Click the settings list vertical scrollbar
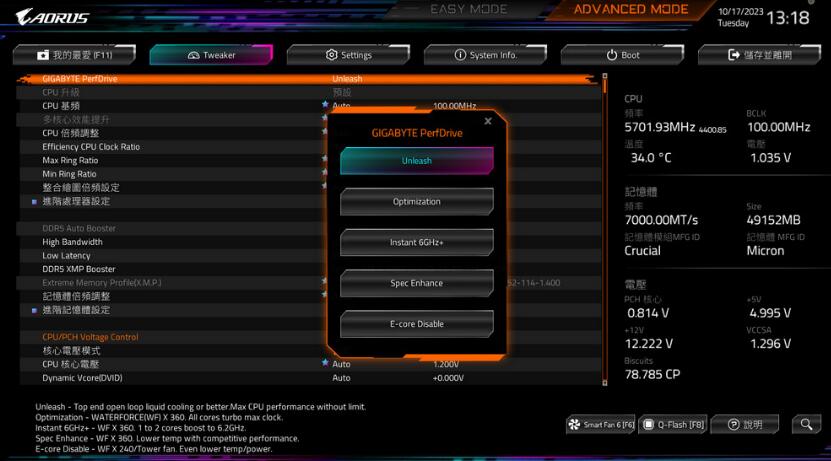Image resolution: width=831 pixels, height=461 pixels. tap(604, 230)
